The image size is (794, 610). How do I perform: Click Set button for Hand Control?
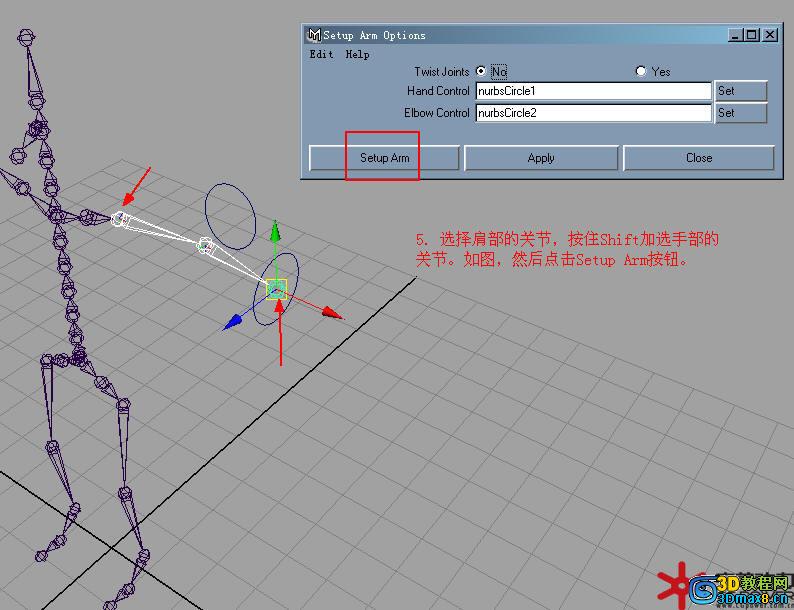741,91
